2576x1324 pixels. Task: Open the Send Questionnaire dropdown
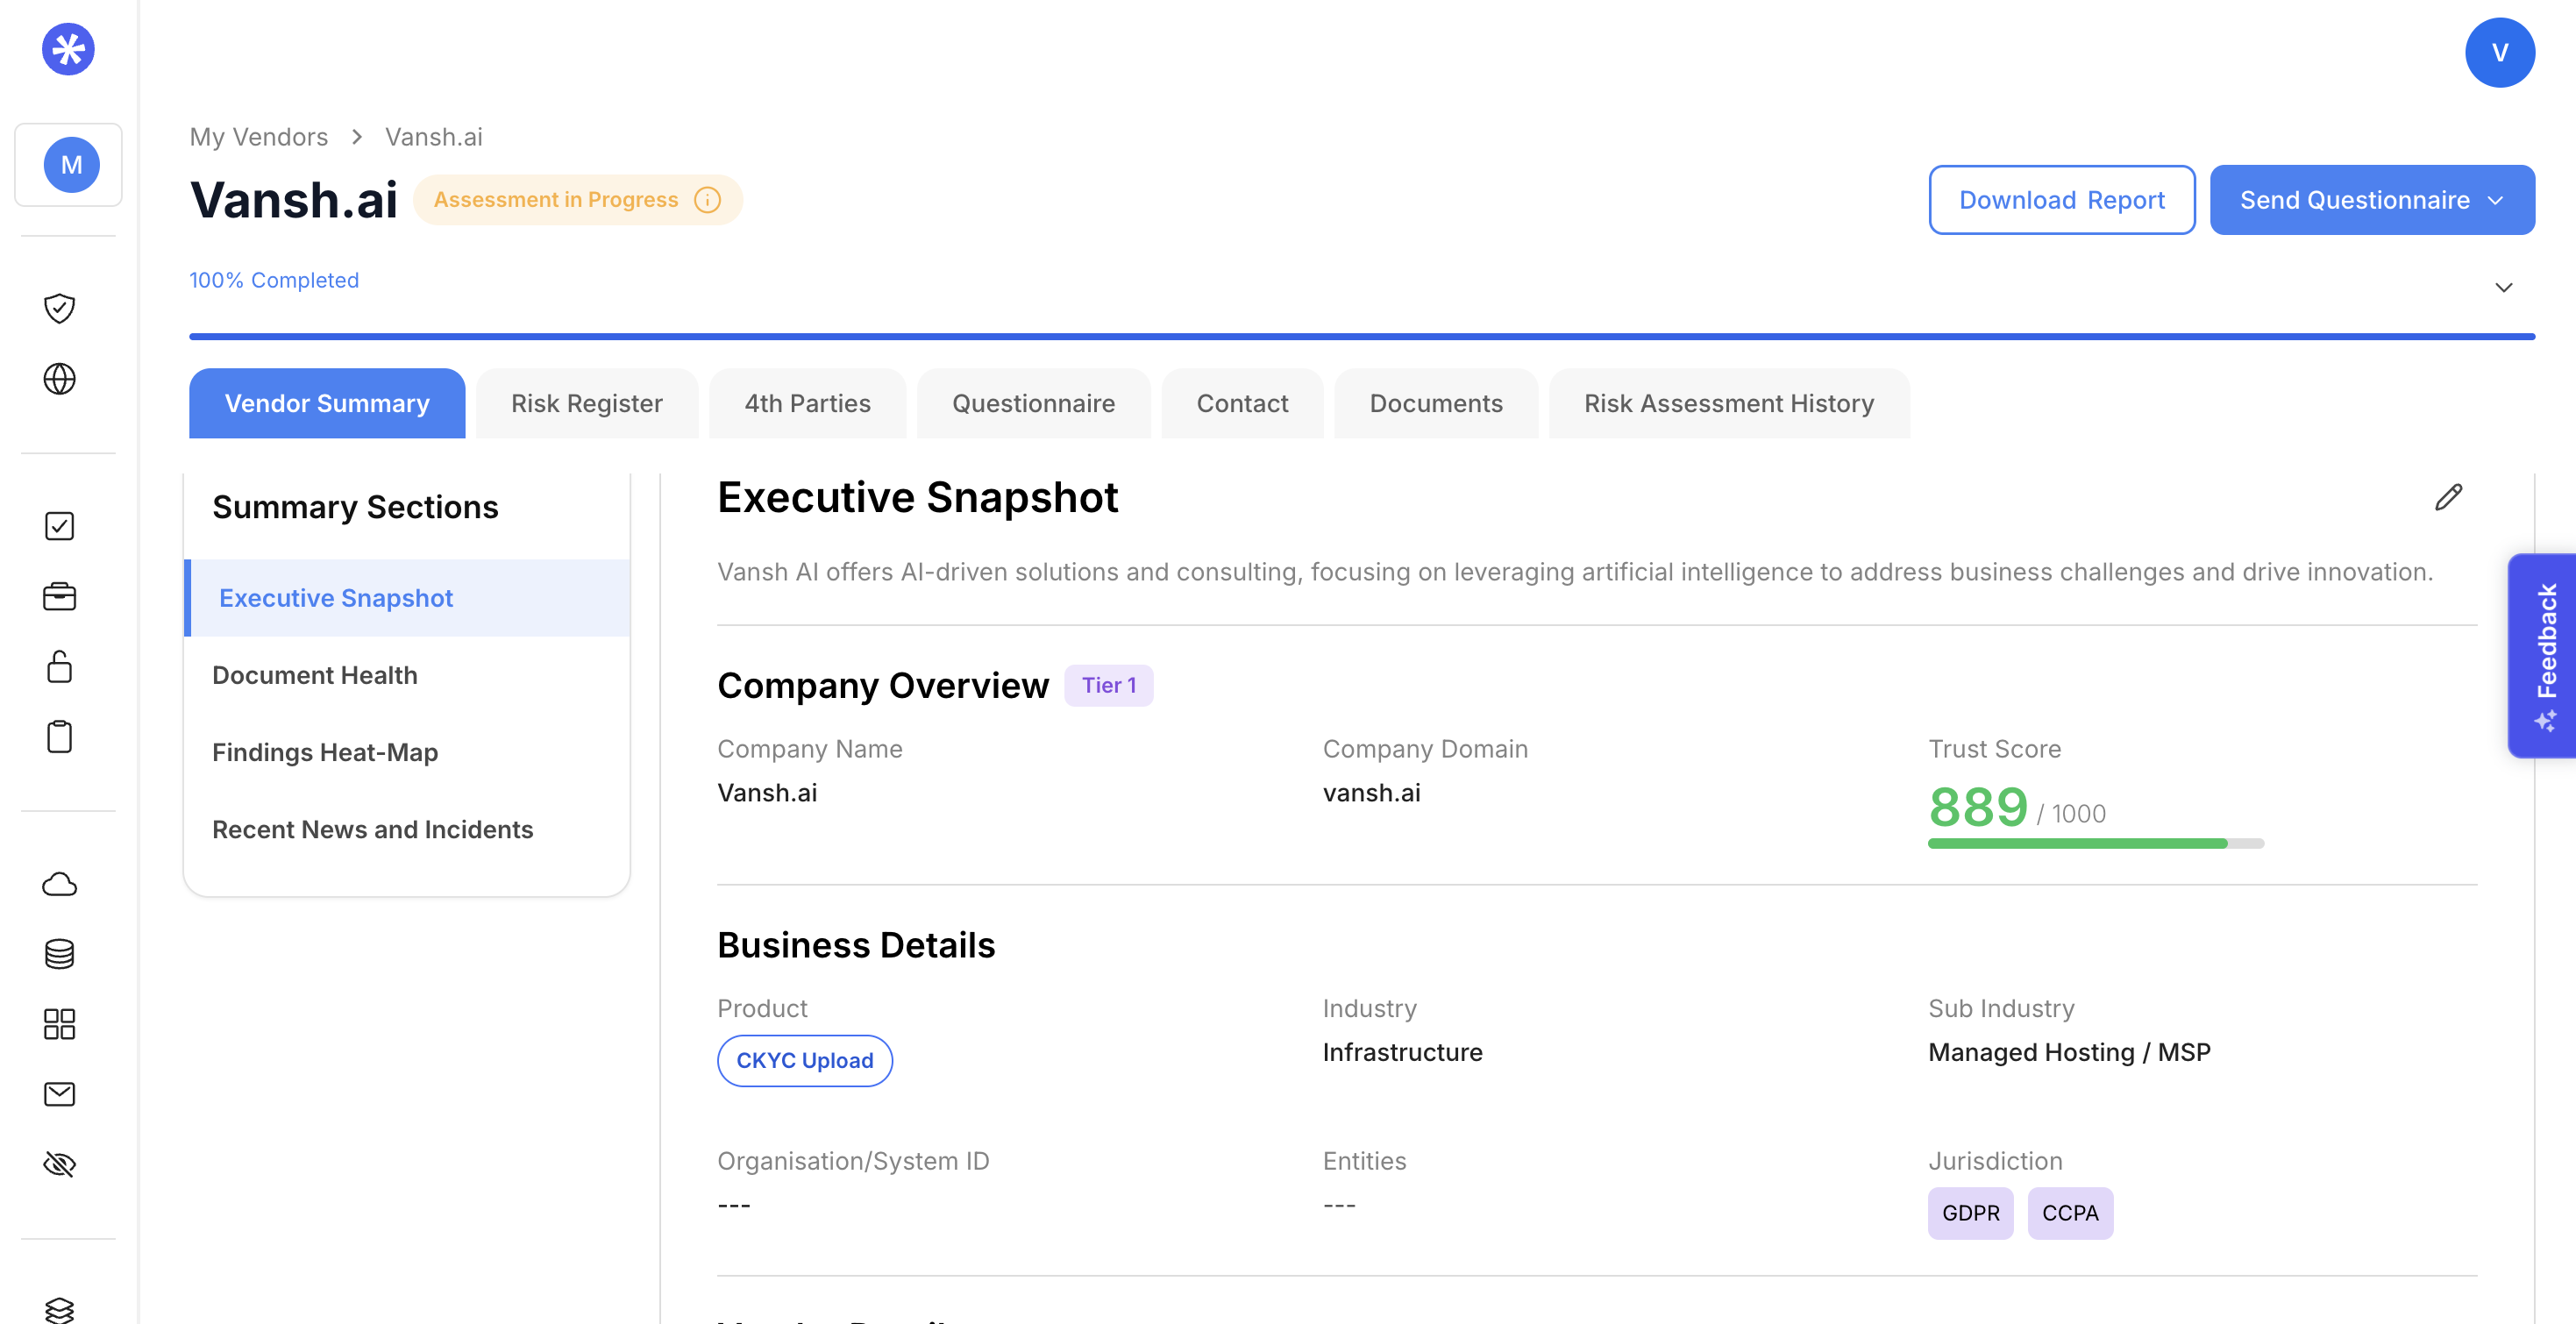coord(2371,200)
